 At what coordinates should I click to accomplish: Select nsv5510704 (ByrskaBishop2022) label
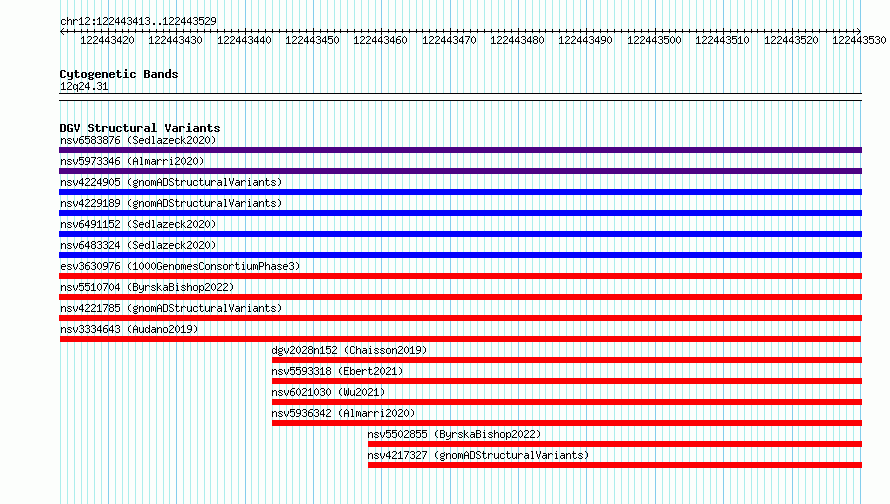tap(147, 287)
